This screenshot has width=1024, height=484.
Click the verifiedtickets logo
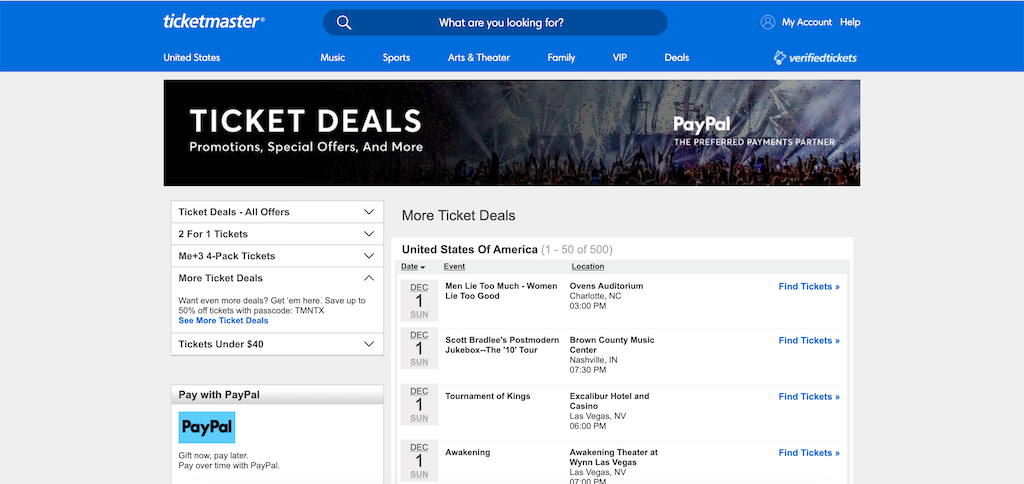coord(815,57)
